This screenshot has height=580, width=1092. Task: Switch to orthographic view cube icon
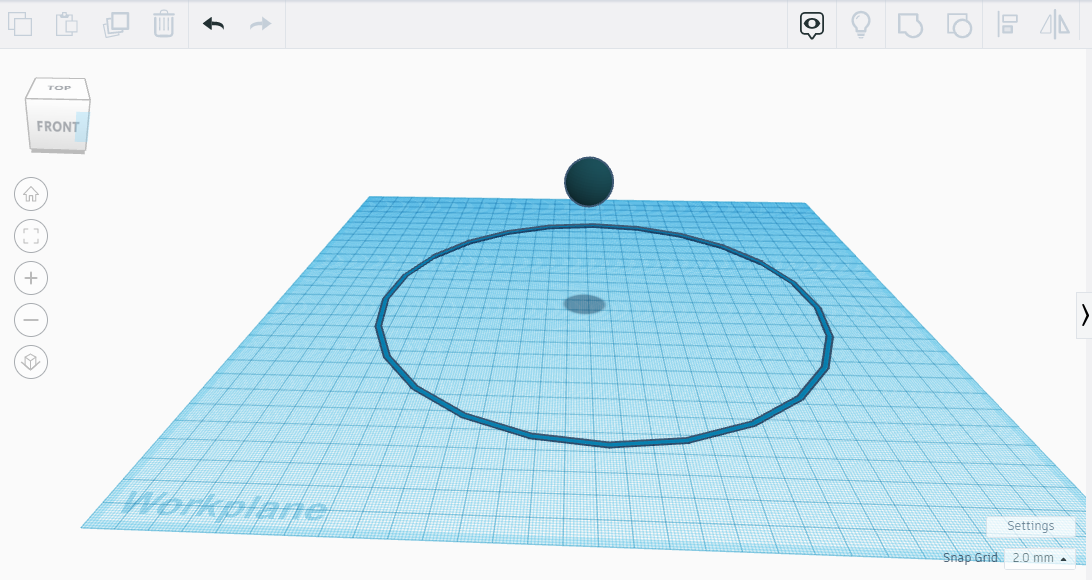pyautogui.click(x=31, y=362)
